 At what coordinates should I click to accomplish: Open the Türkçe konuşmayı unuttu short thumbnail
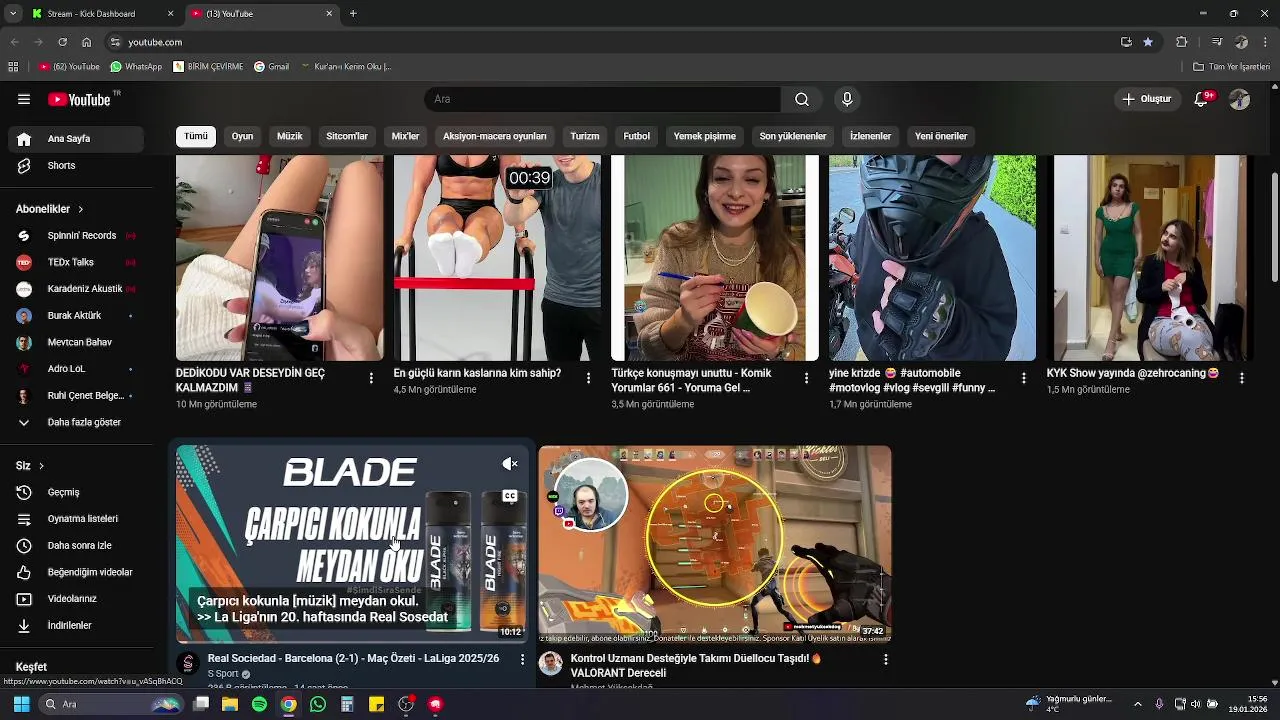coord(715,258)
